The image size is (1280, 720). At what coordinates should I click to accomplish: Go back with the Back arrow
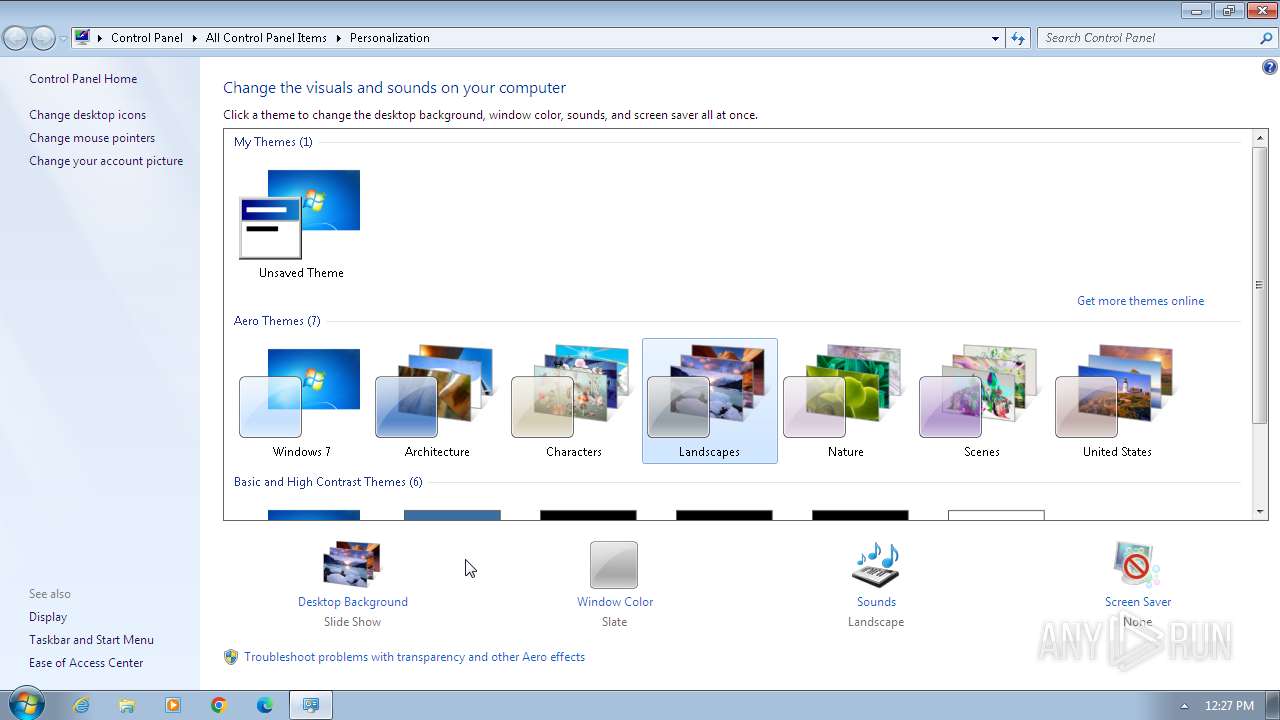point(15,38)
